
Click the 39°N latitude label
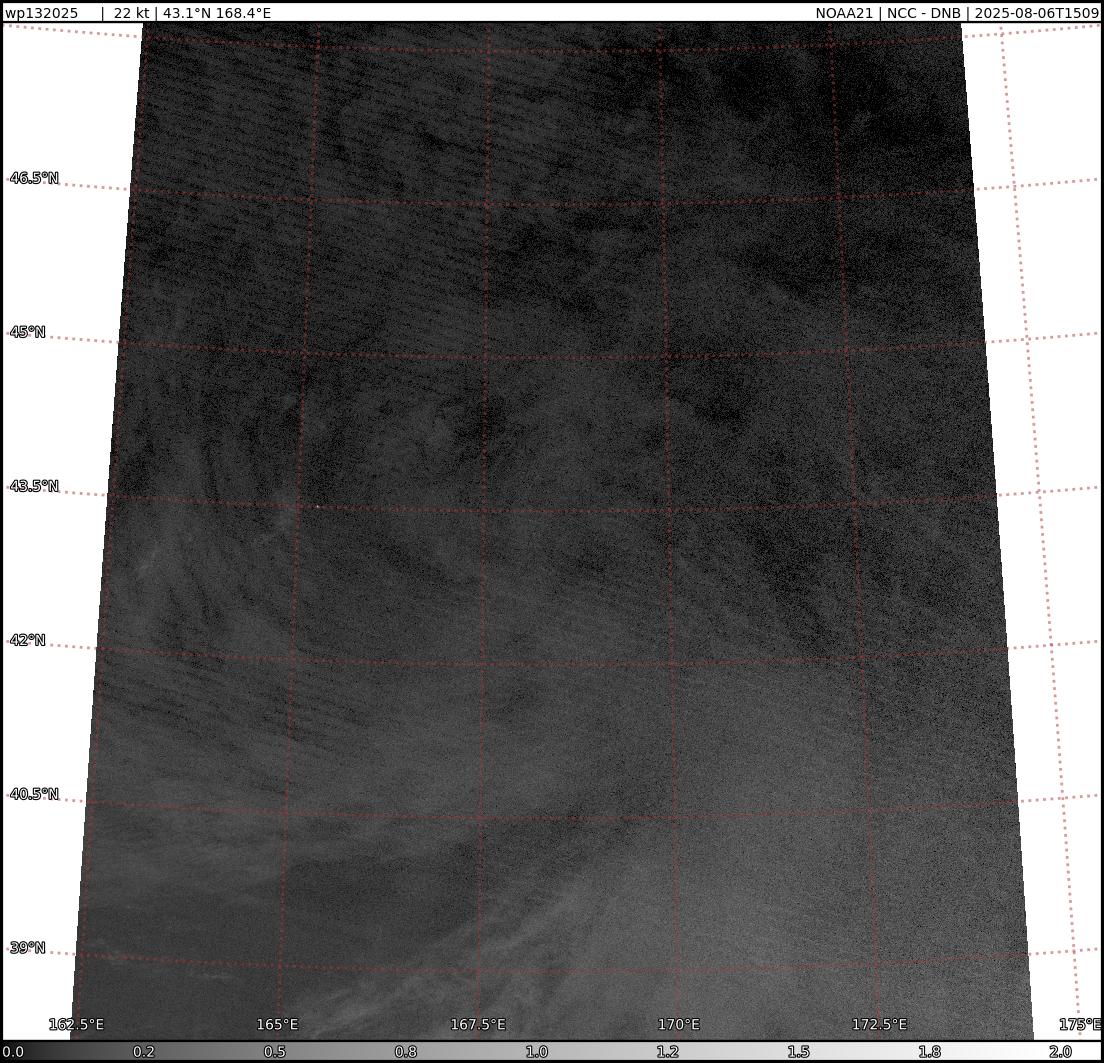[28, 947]
